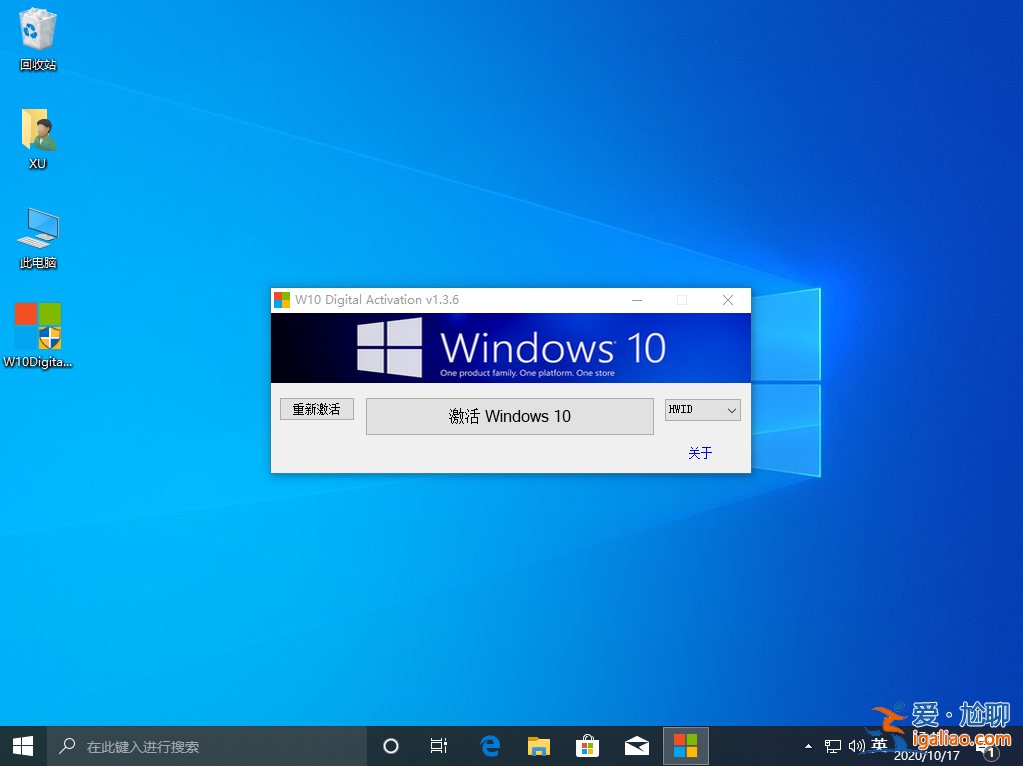Show hidden icons via the tray arrow
The height and width of the screenshot is (766, 1023).
click(x=808, y=745)
